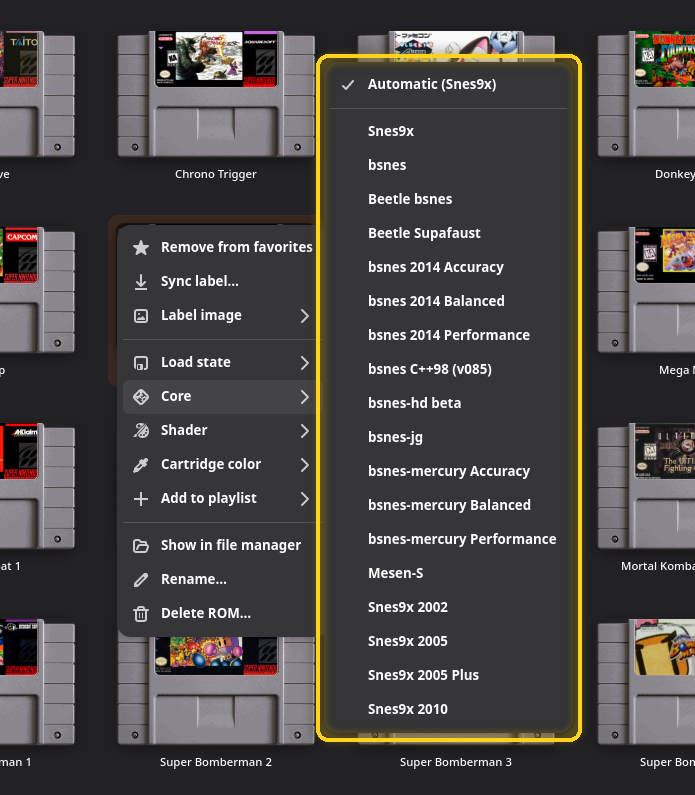
Task: Click the download icon beside Sync label
Action: pyautogui.click(x=141, y=281)
